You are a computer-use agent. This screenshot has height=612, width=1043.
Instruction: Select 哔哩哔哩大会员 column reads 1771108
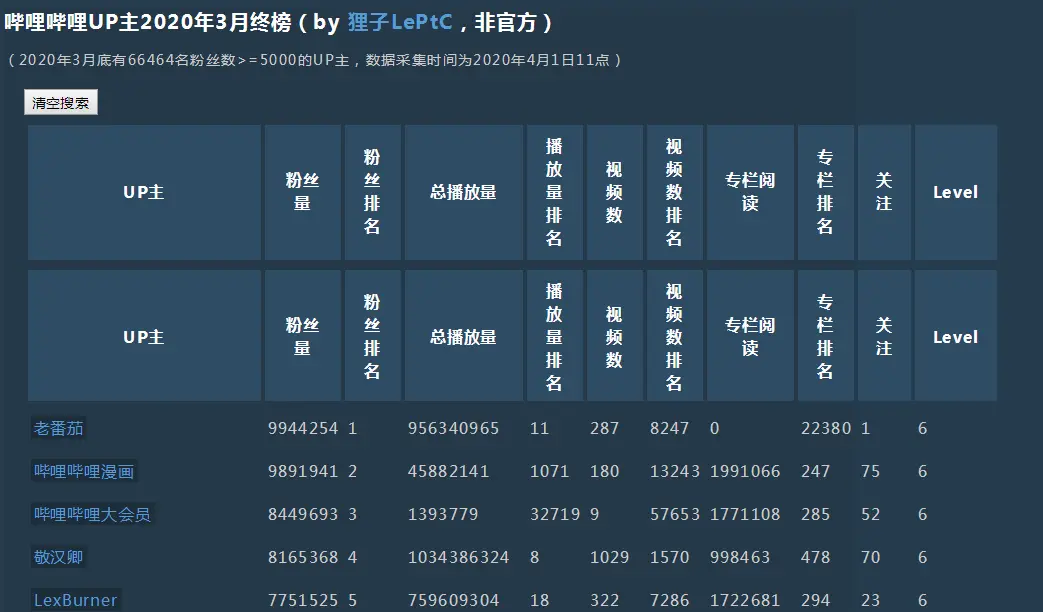pos(745,514)
